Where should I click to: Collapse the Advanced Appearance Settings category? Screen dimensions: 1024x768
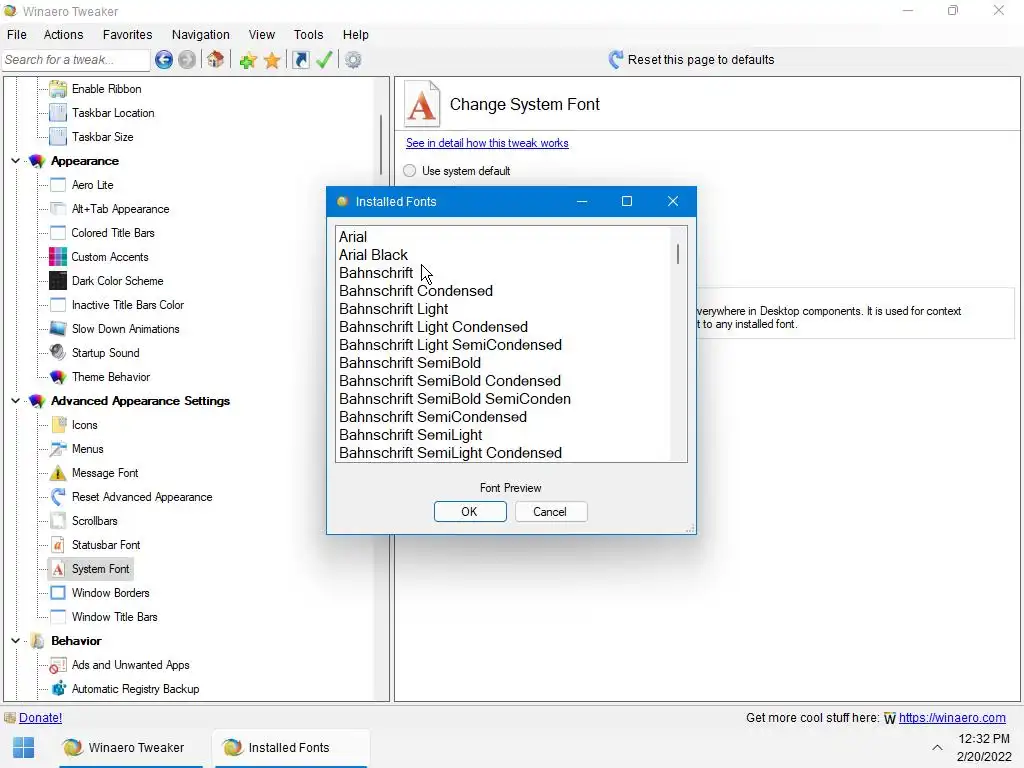15,401
